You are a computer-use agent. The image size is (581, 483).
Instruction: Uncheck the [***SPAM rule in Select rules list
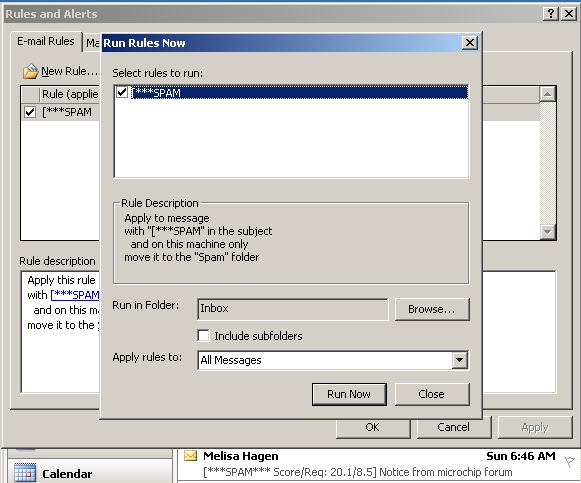[x=122, y=92]
